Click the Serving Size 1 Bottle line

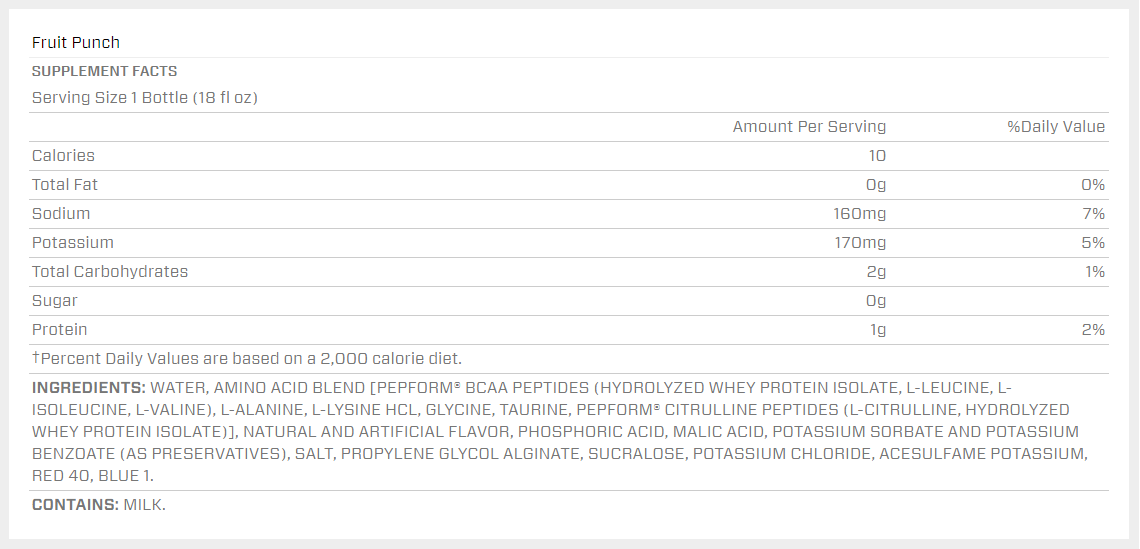click(145, 98)
